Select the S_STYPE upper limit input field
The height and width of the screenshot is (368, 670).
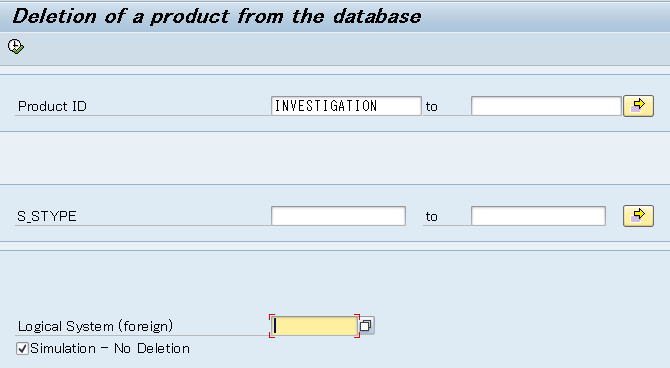tap(538, 216)
